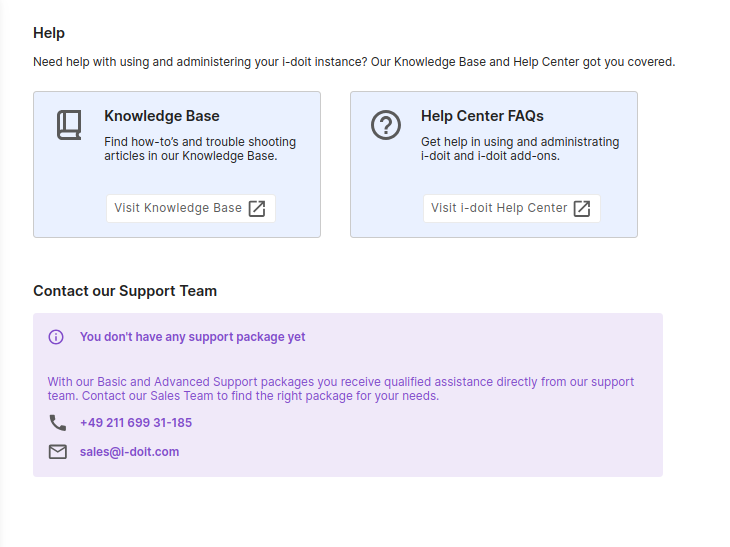The width and height of the screenshot is (730, 547).
Task: Click the envelope icon next to sales email
Action: coord(58,452)
